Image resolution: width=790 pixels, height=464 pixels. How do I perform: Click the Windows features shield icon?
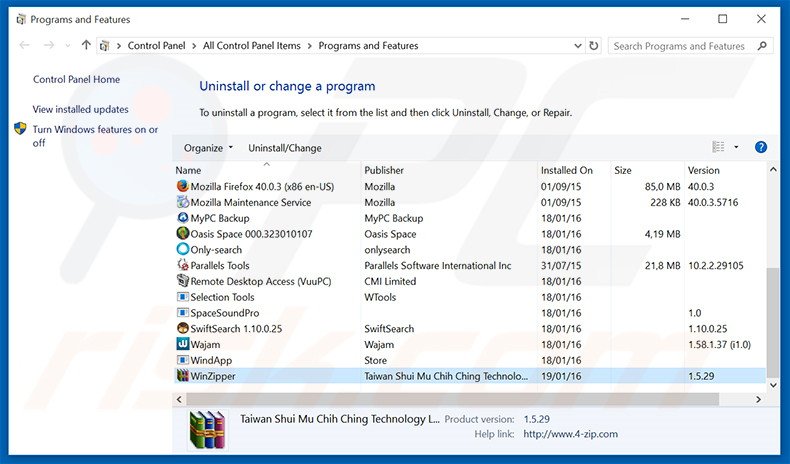(20, 128)
